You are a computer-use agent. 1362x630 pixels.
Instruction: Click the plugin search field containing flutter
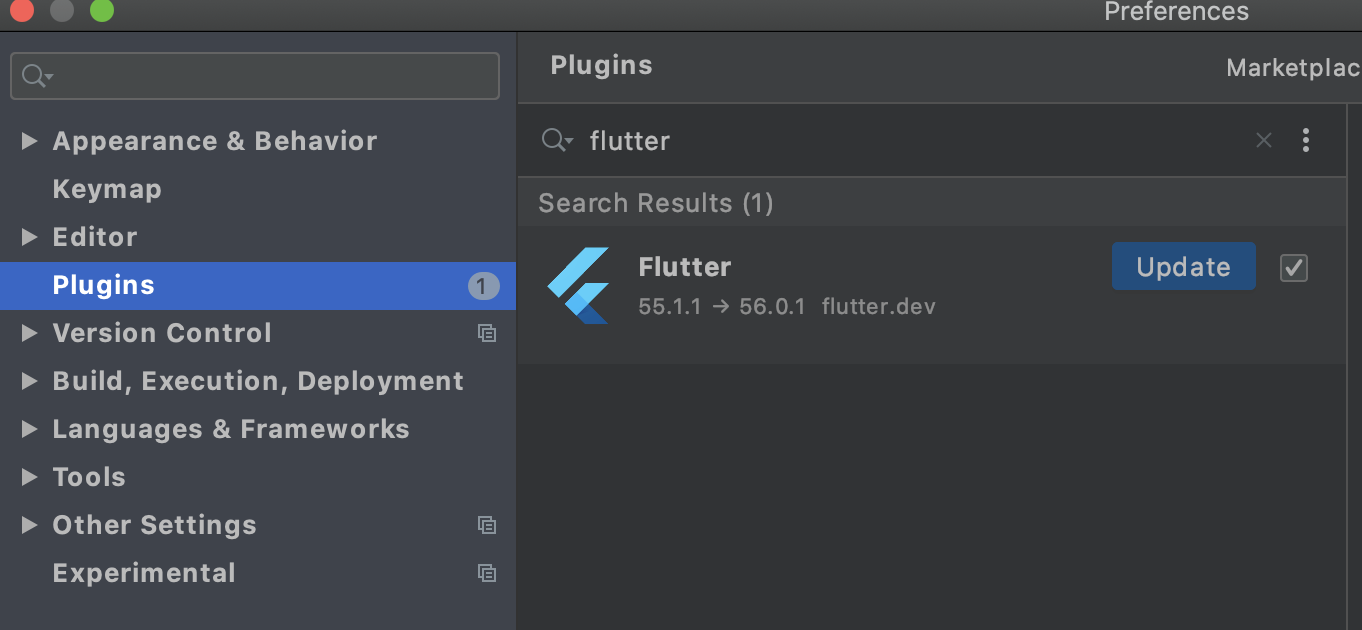pos(900,141)
